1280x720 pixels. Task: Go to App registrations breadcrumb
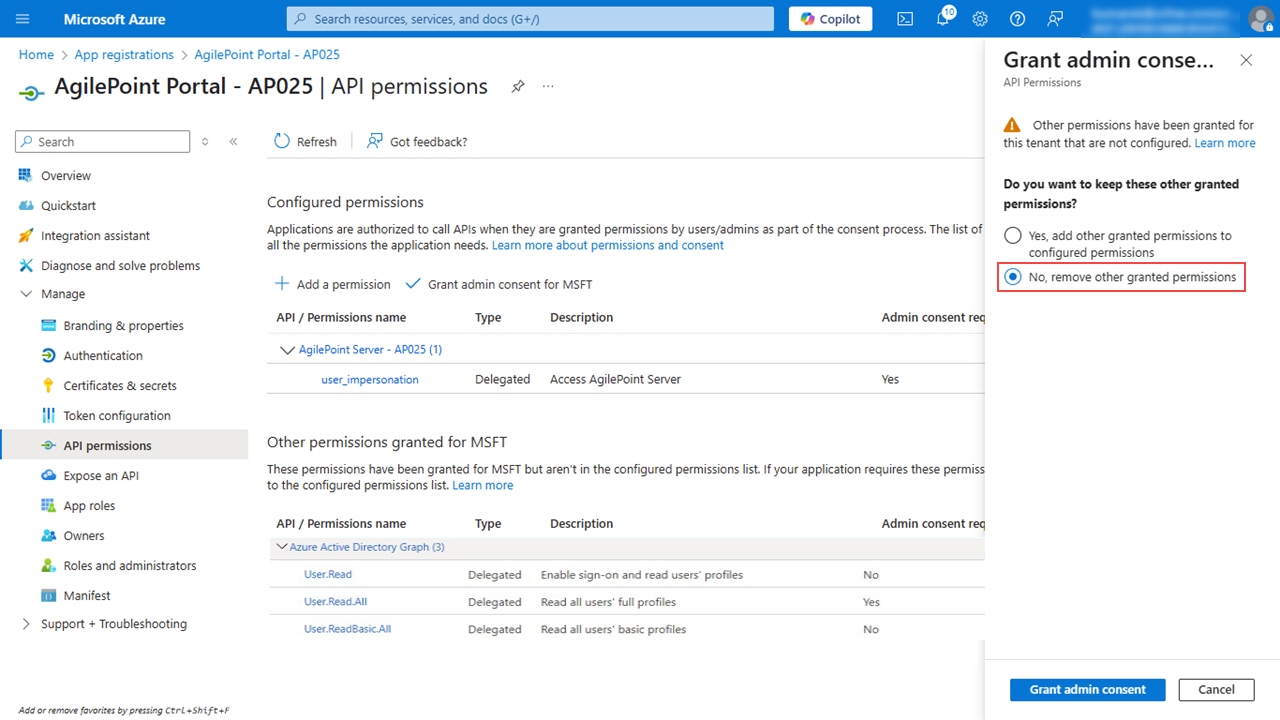click(x=124, y=55)
